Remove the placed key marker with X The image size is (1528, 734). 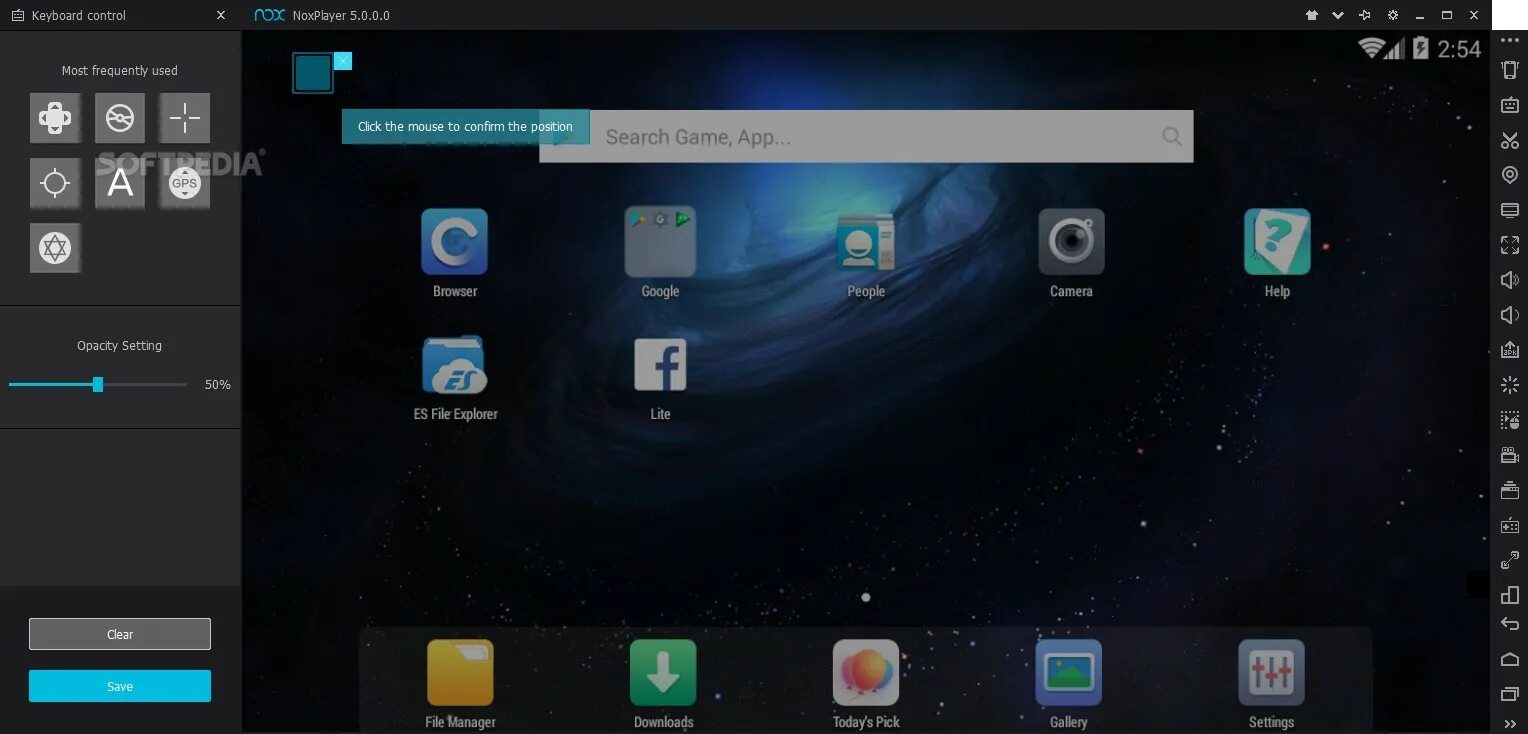(343, 61)
